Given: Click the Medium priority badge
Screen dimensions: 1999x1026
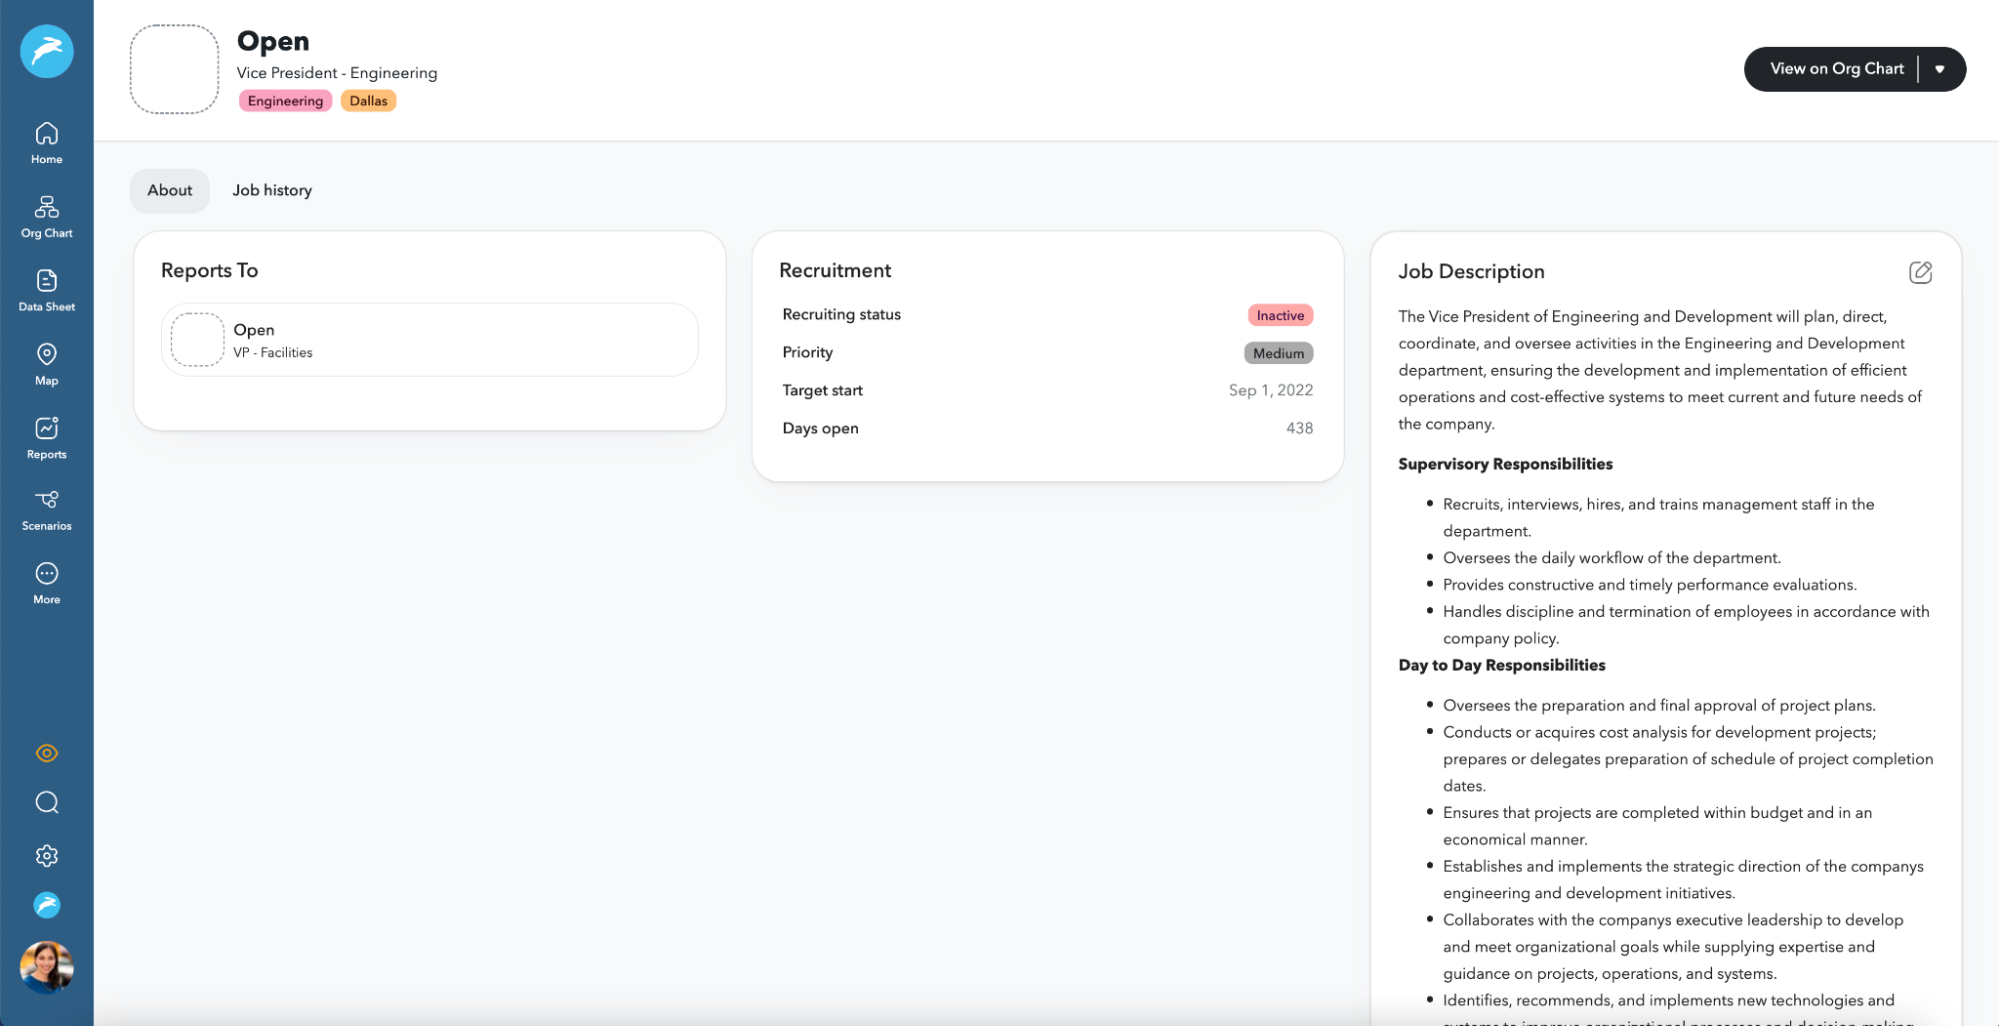Looking at the screenshot, I should point(1279,353).
